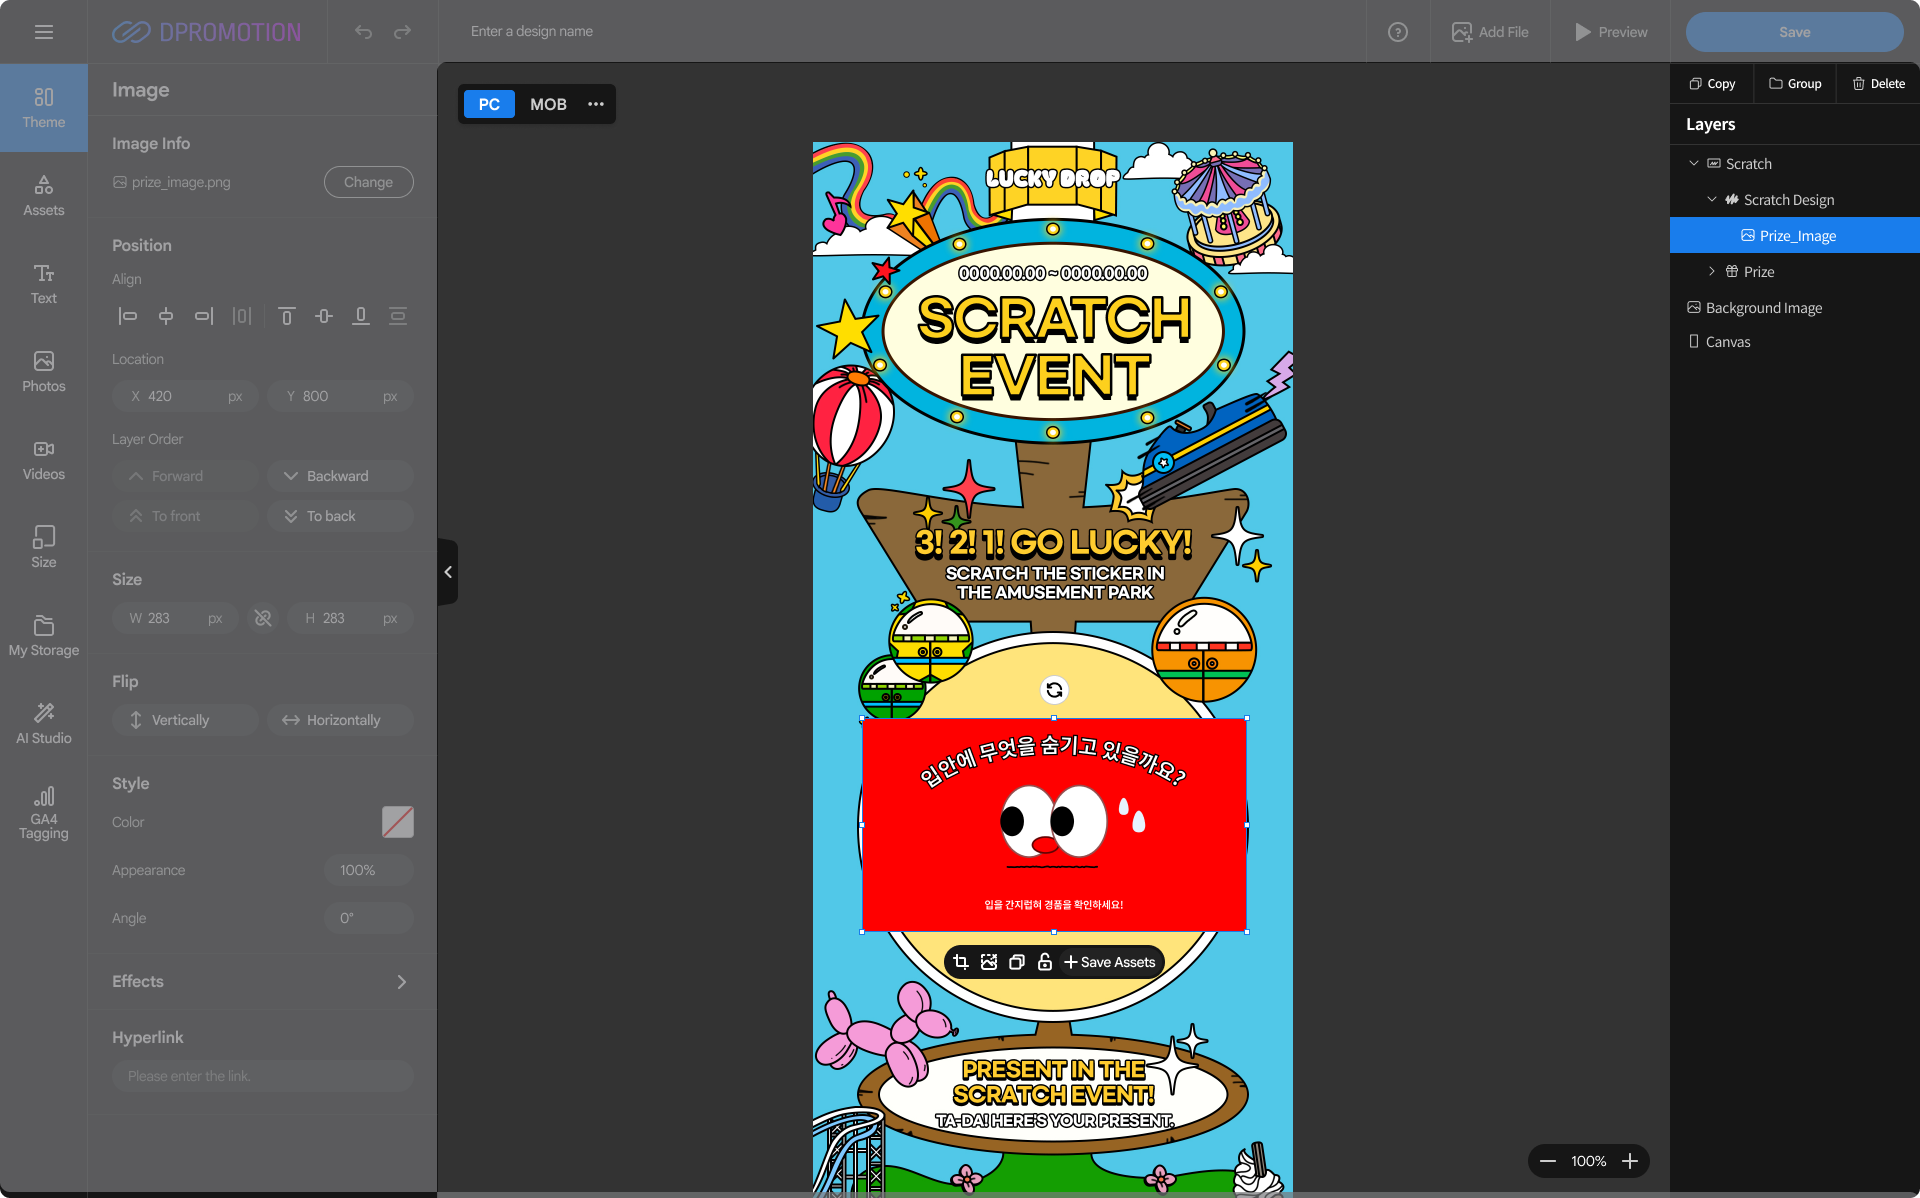Open the help question mark icon

(1398, 32)
